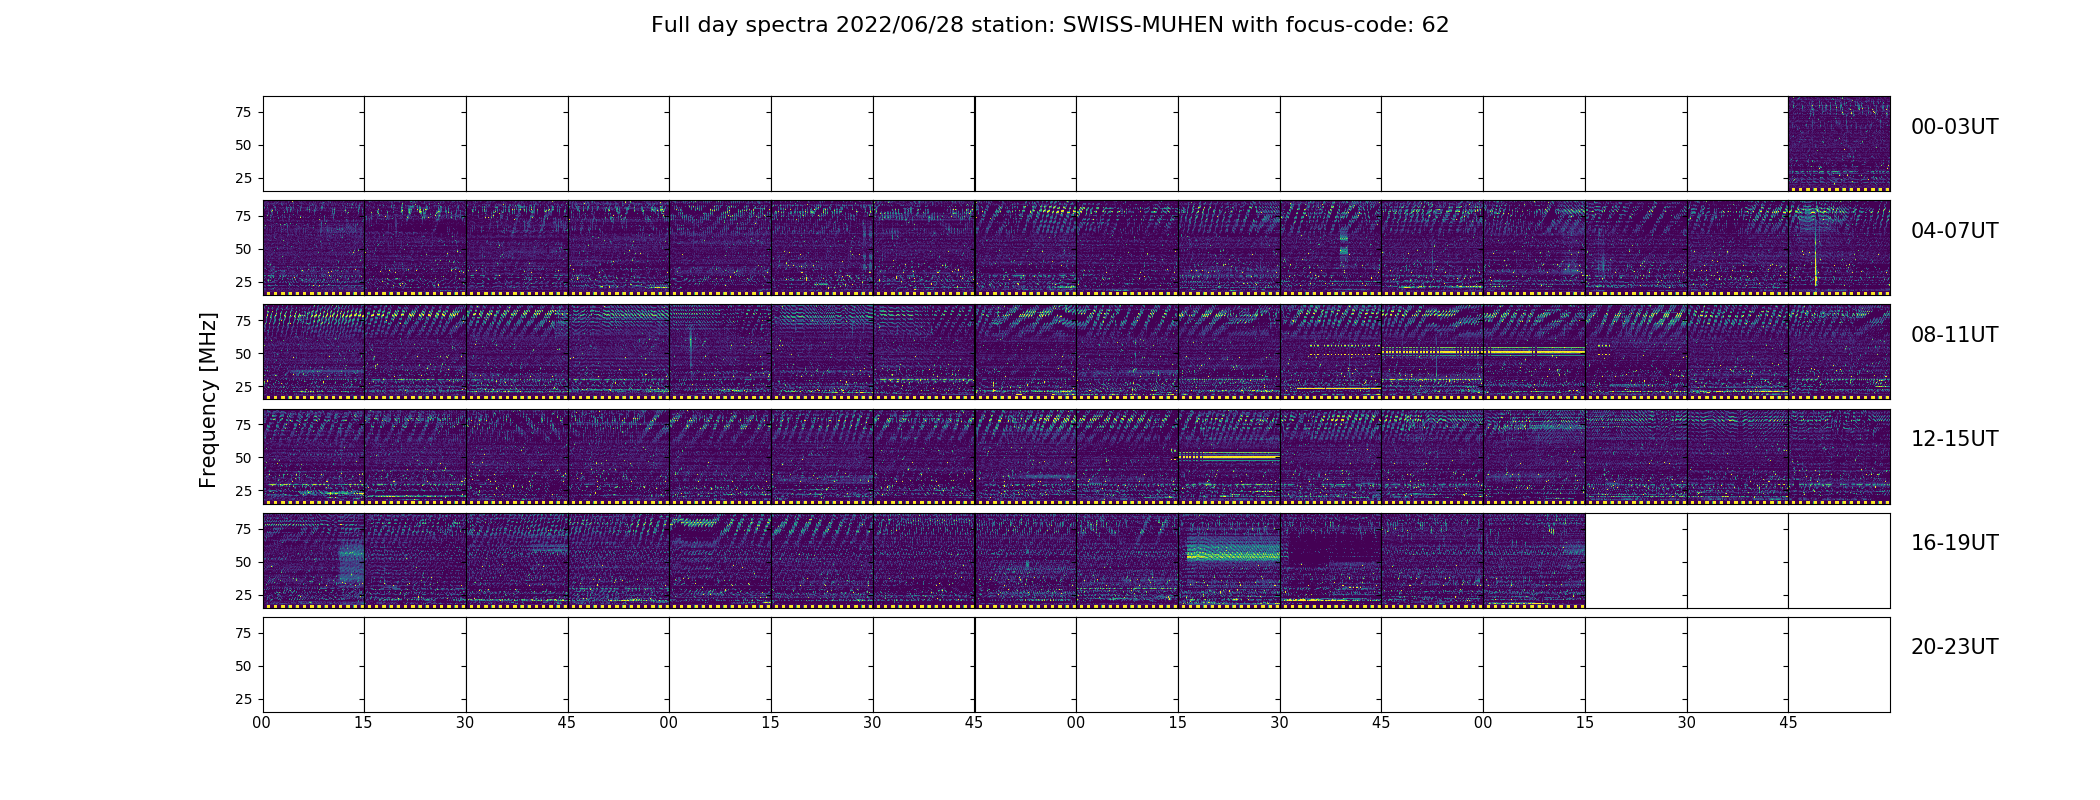Click the 75 frequency tick in the top row
2100x800 pixels.
click(x=242, y=112)
